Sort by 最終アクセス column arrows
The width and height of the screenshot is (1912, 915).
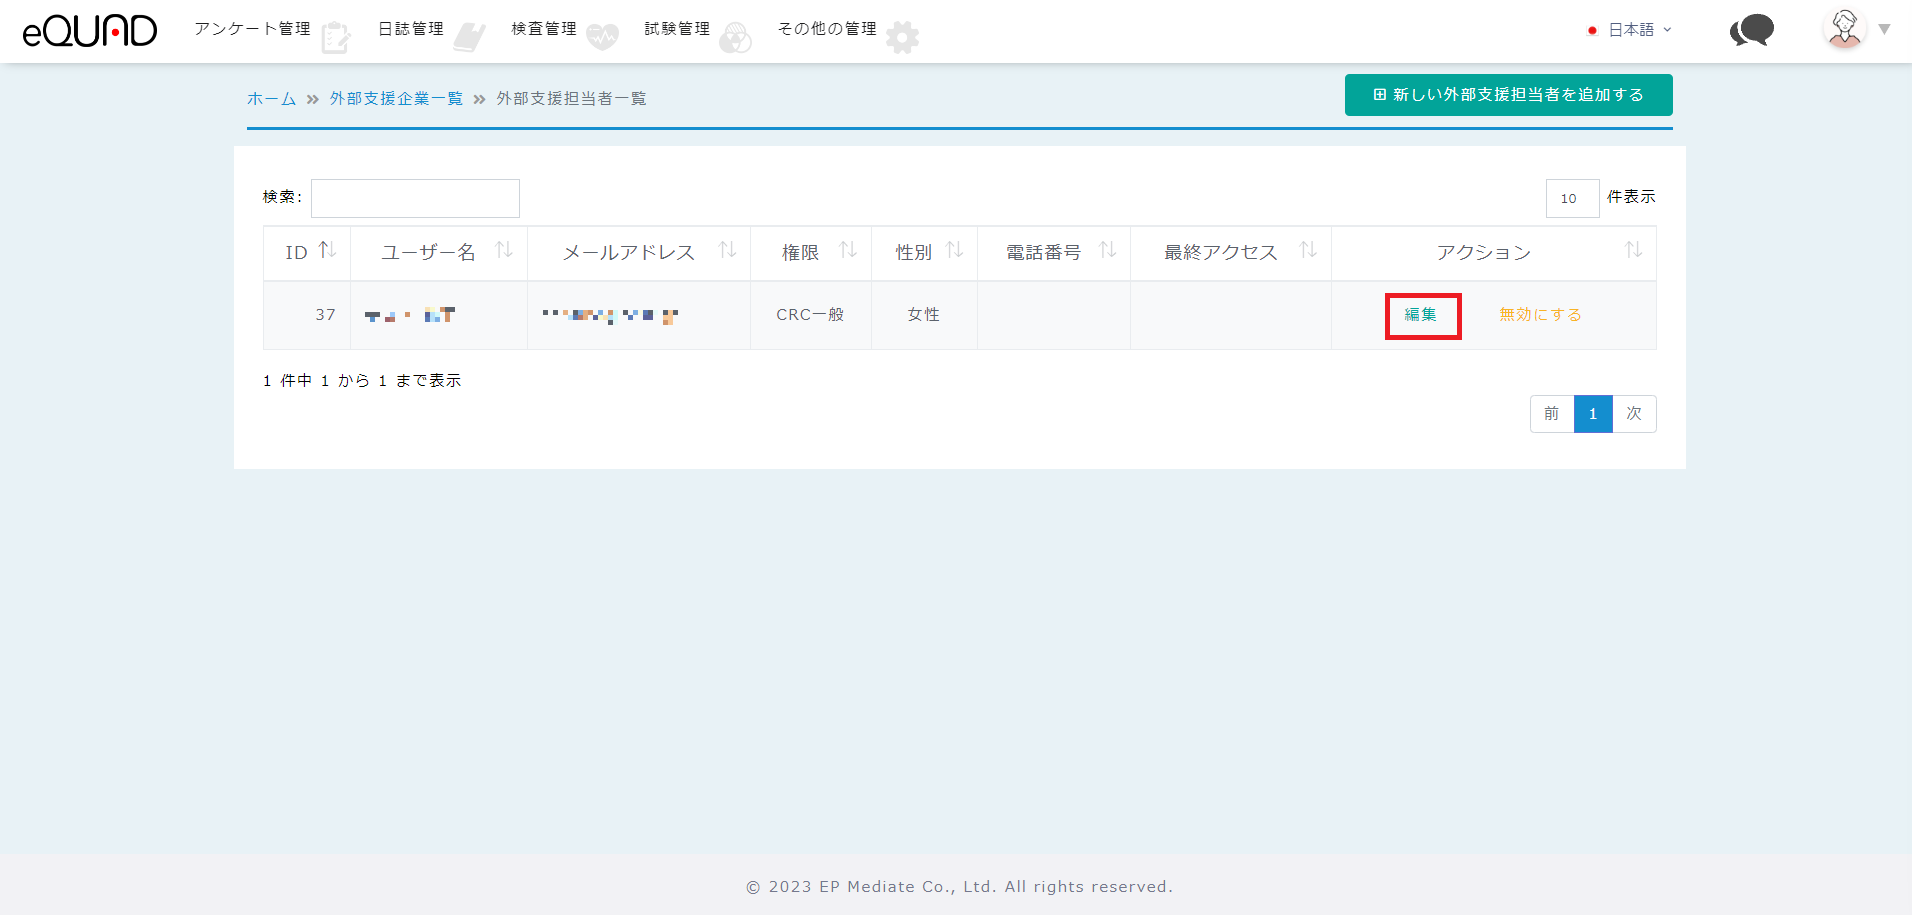(1307, 251)
